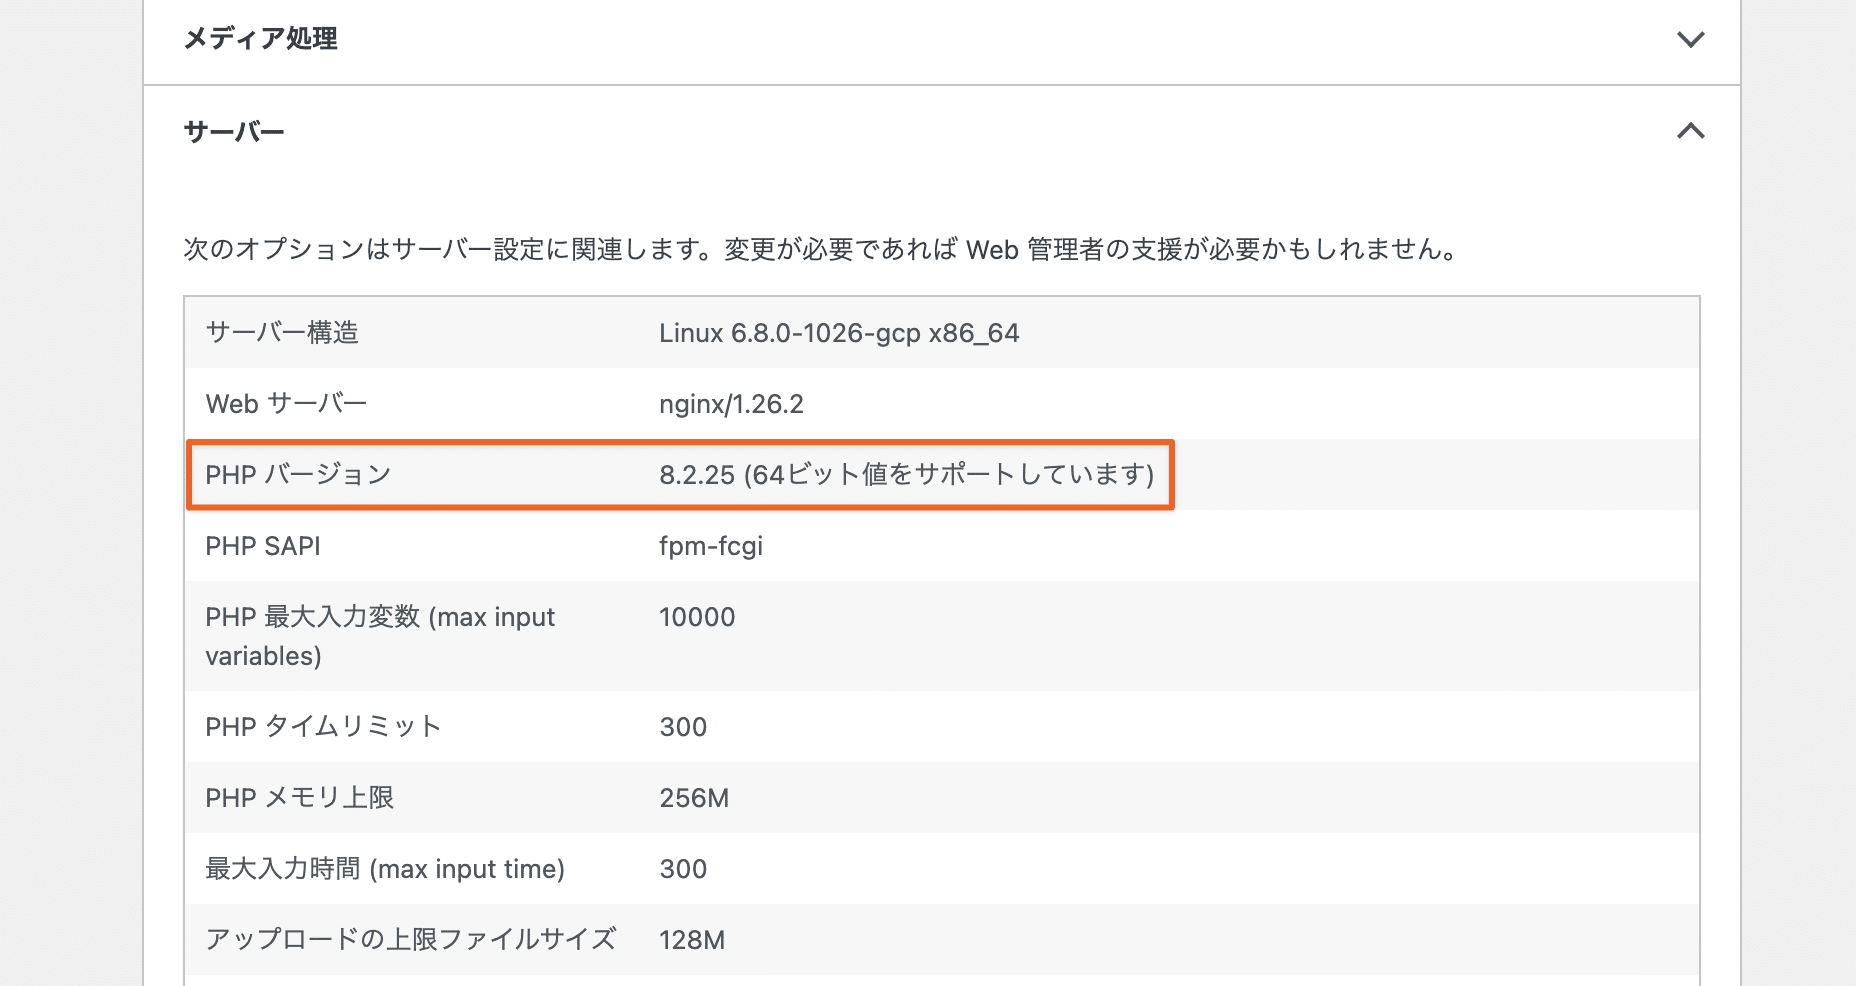
Task: Click the highlighted PHP バージョン label
Action: click(x=298, y=475)
